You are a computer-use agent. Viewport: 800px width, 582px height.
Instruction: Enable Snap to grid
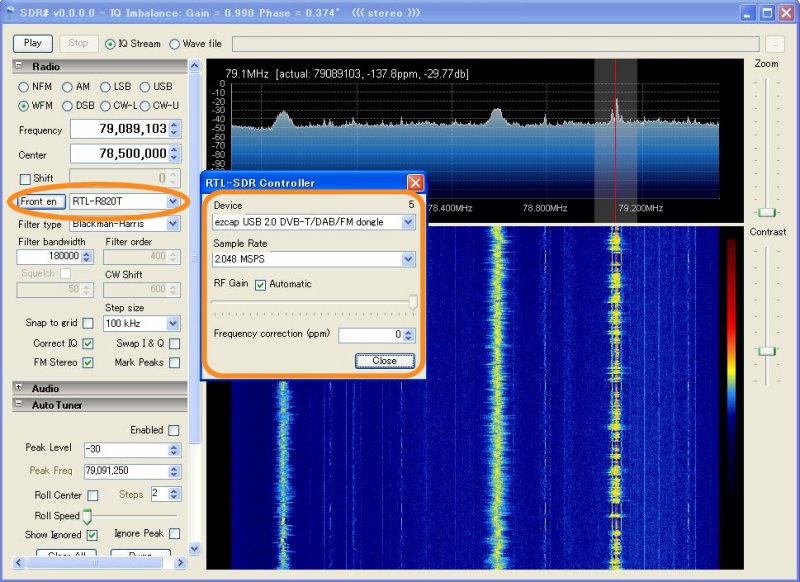point(86,323)
